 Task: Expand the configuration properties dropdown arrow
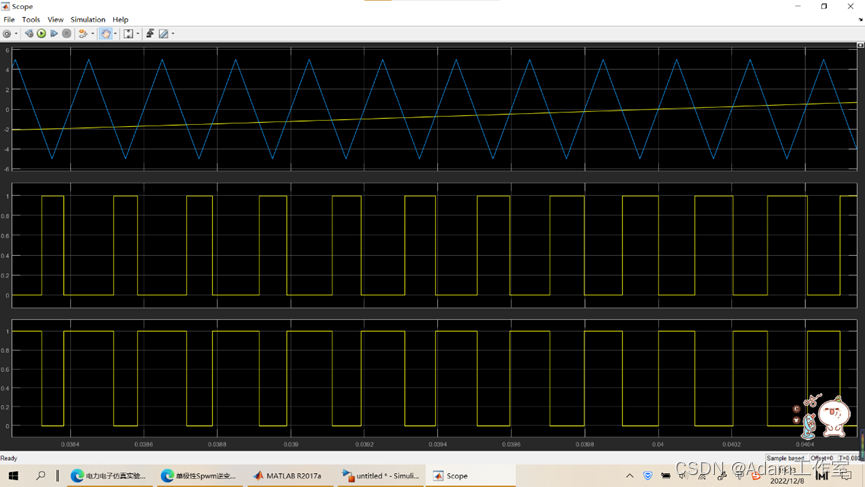click(16, 34)
